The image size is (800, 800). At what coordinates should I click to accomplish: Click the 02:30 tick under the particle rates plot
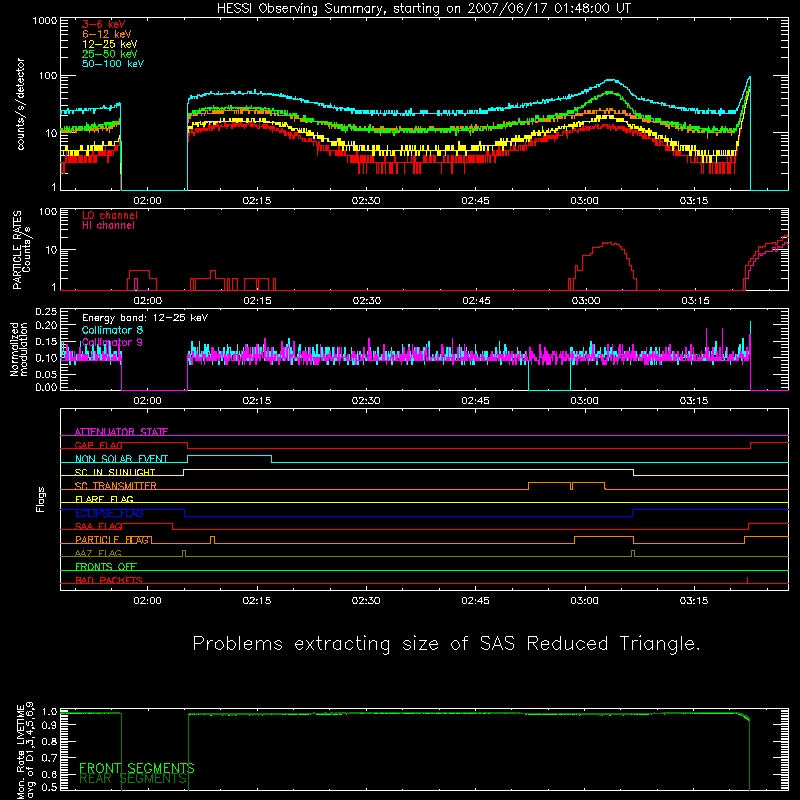(367, 301)
